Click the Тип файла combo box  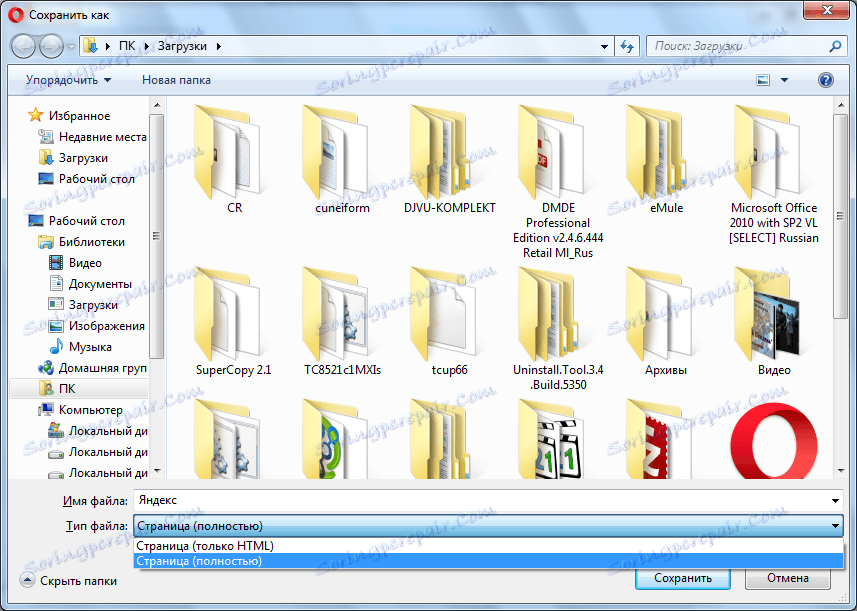(488, 526)
